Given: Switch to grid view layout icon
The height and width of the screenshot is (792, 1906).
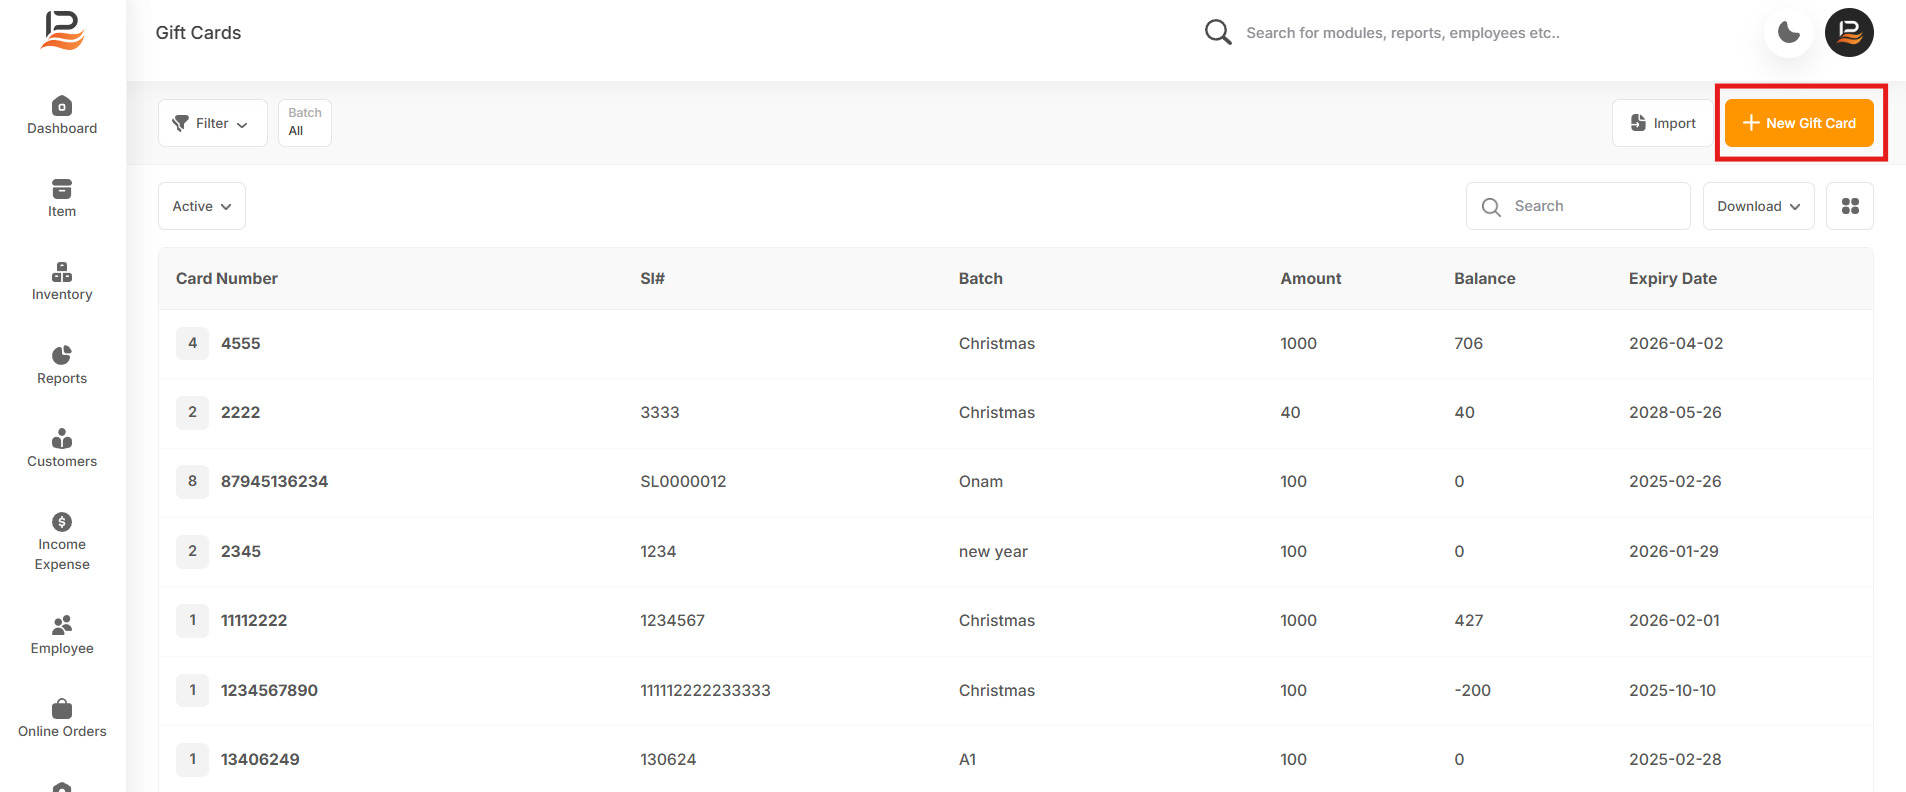Looking at the screenshot, I should click(1850, 206).
